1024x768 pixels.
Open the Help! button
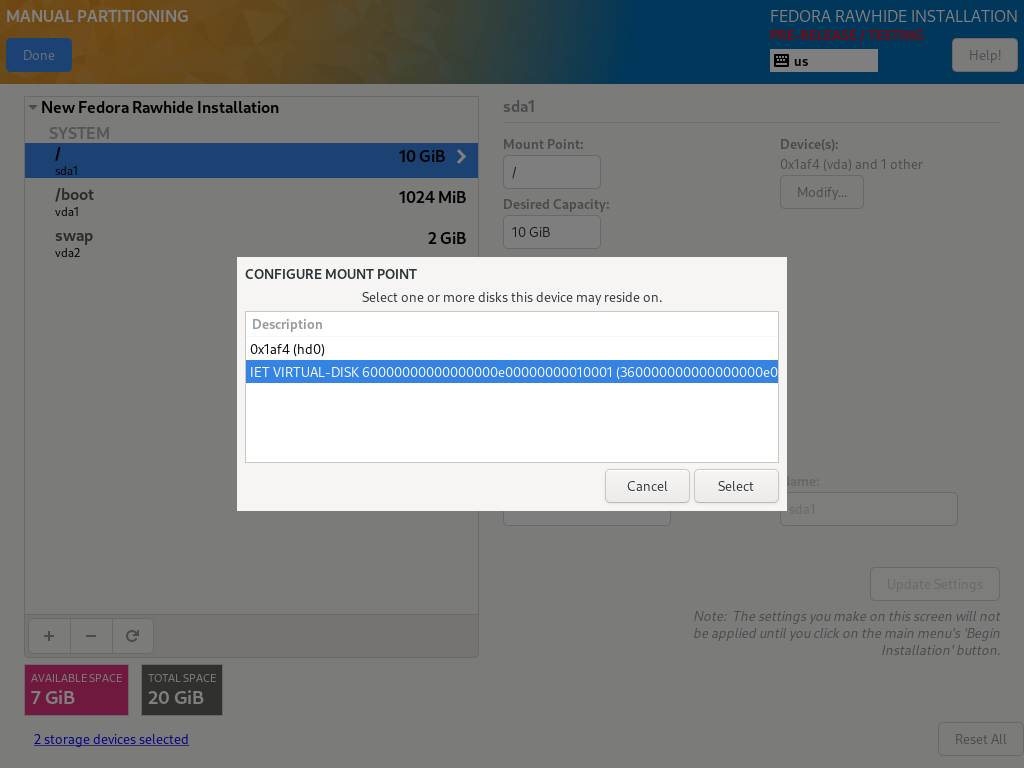click(x=985, y=56)
